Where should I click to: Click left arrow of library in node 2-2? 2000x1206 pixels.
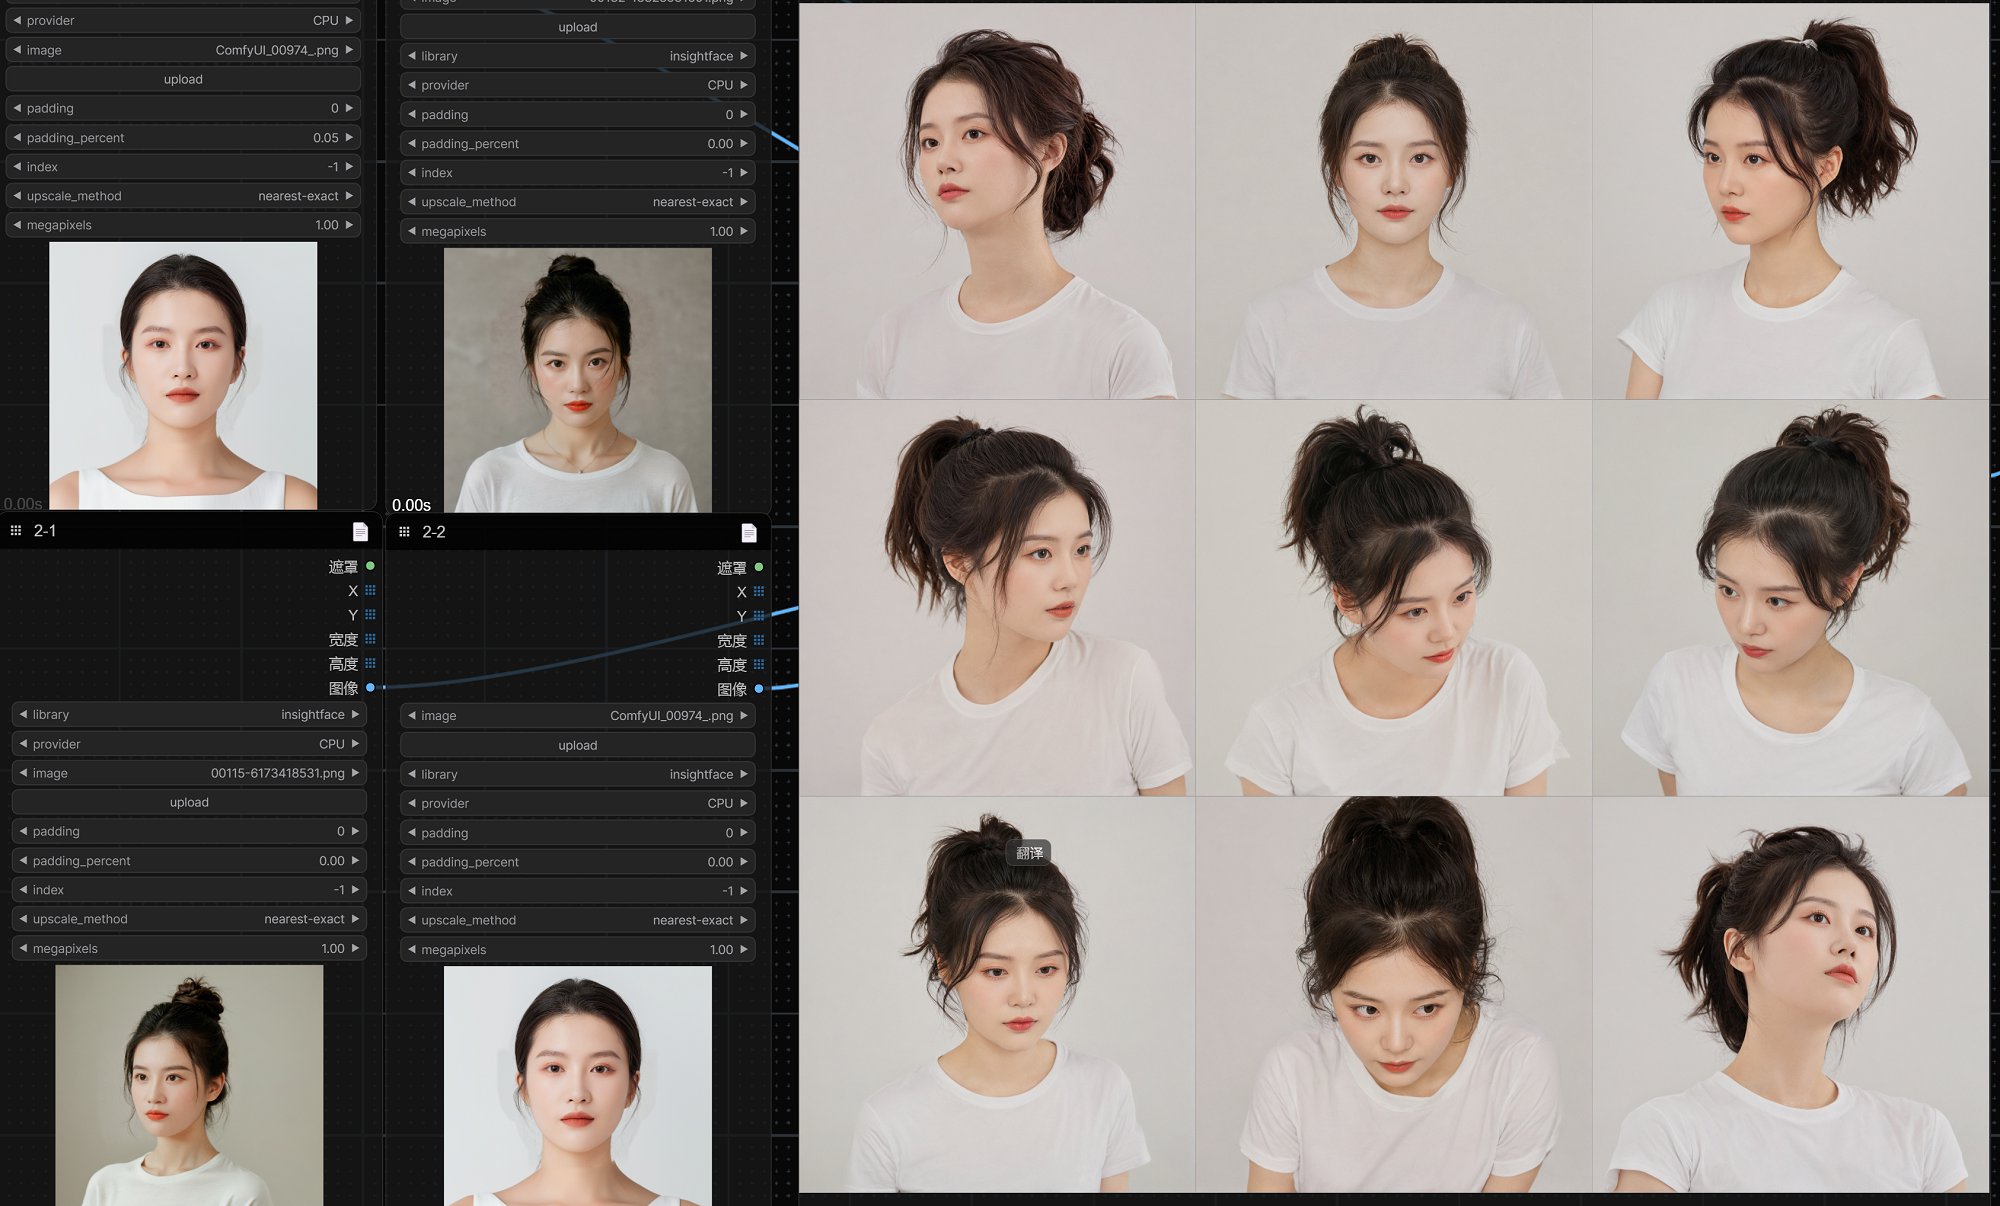412,774
